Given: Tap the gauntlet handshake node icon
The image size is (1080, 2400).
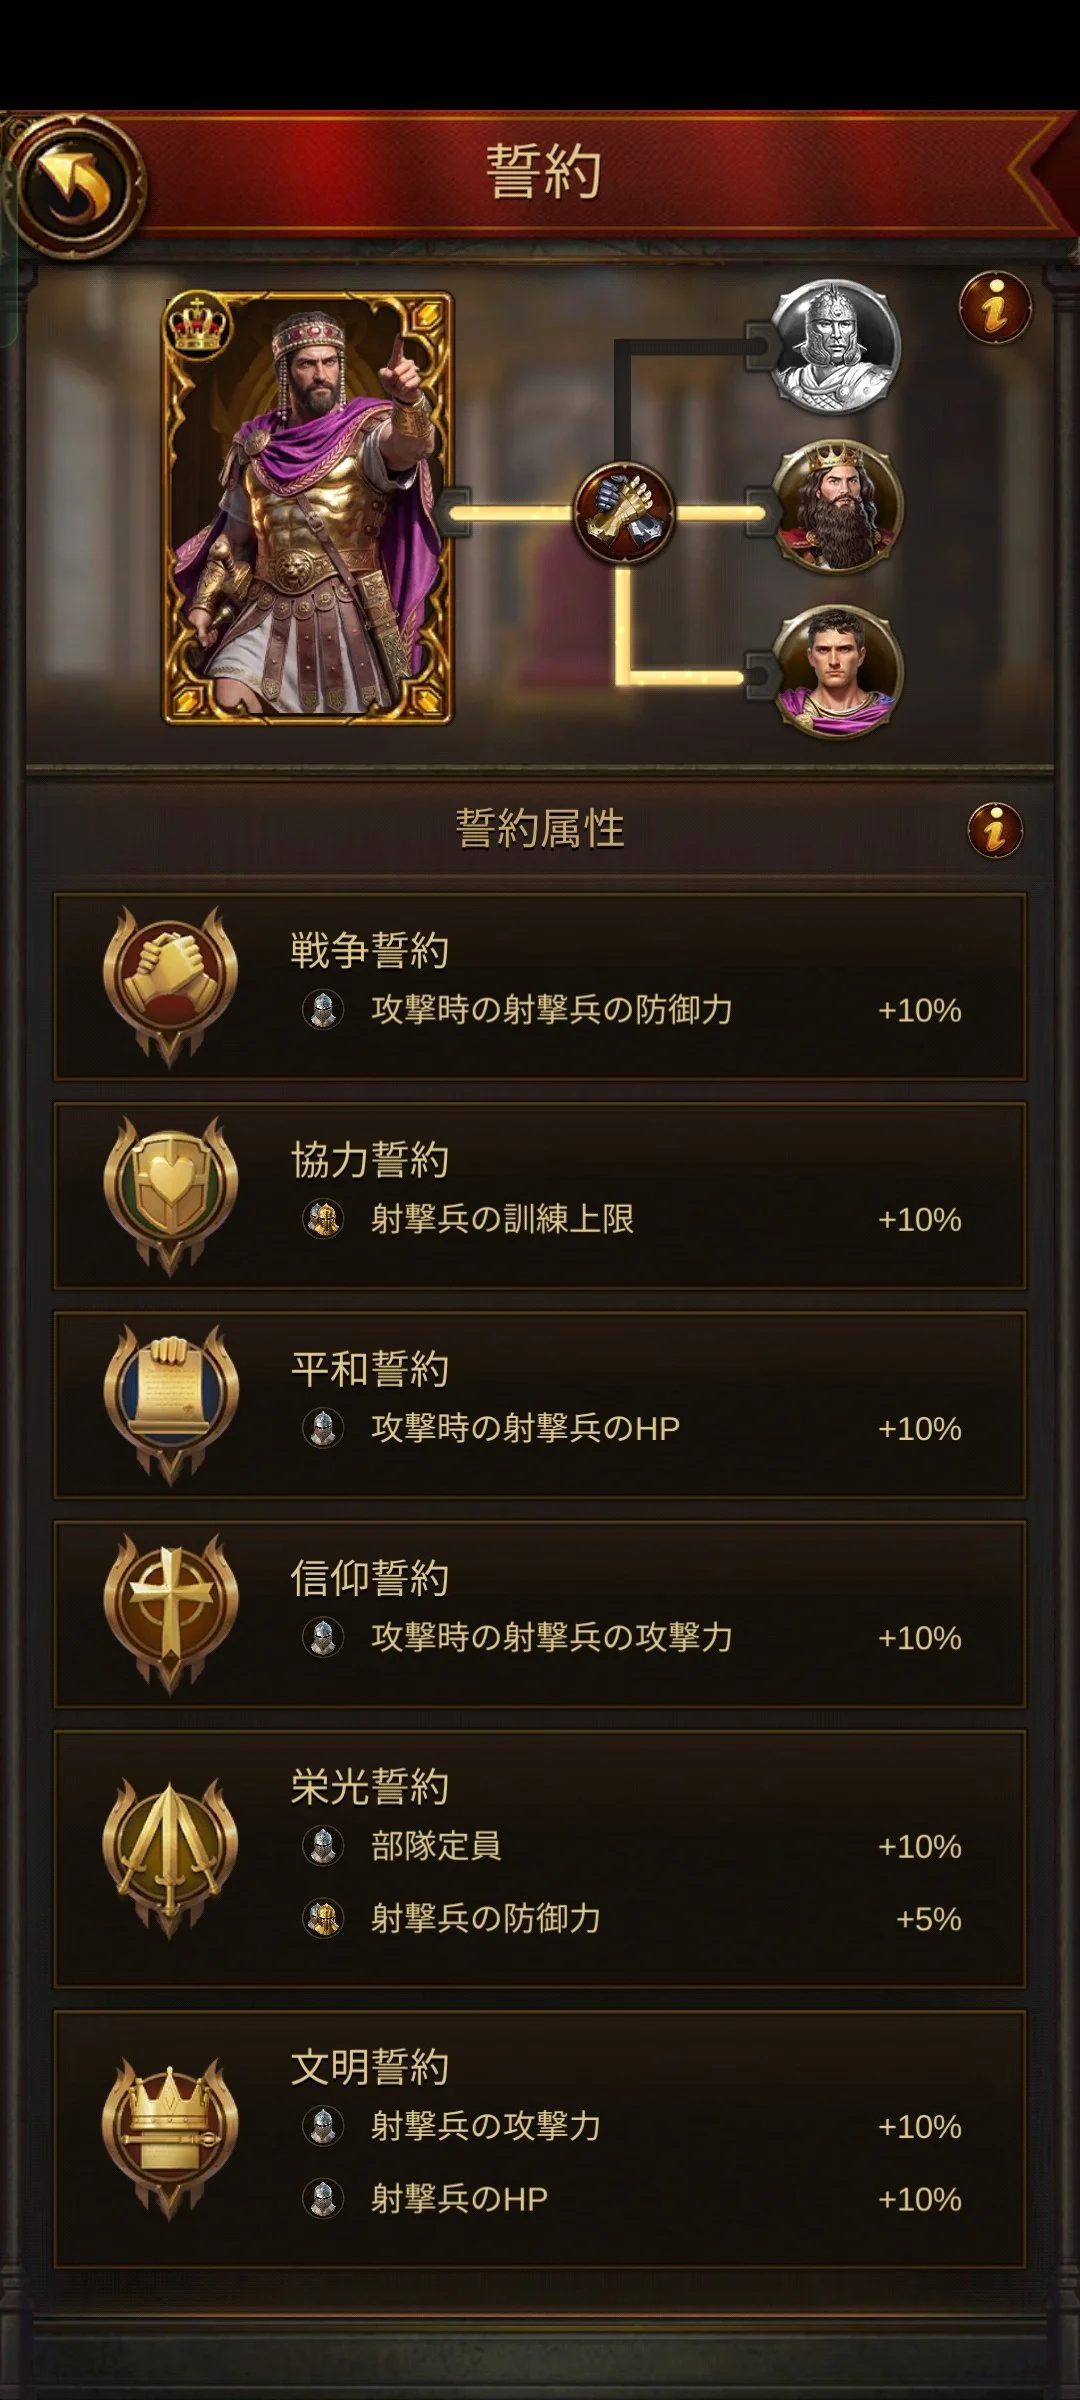Looking at the screenshot, I should [x=624, y=512].
